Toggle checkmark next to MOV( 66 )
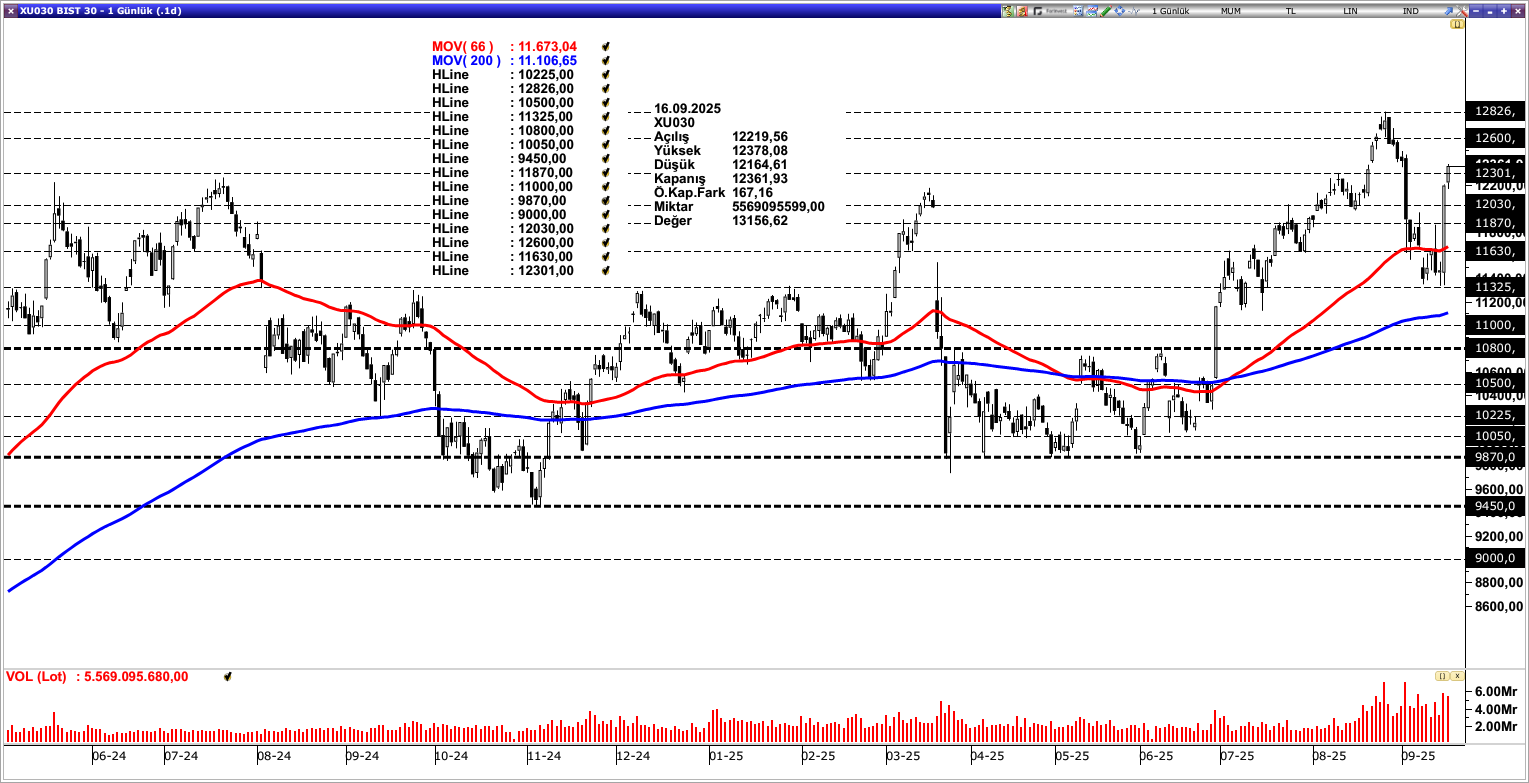The height and width of the screenshot is (783, 1529). tap(605, 47)
